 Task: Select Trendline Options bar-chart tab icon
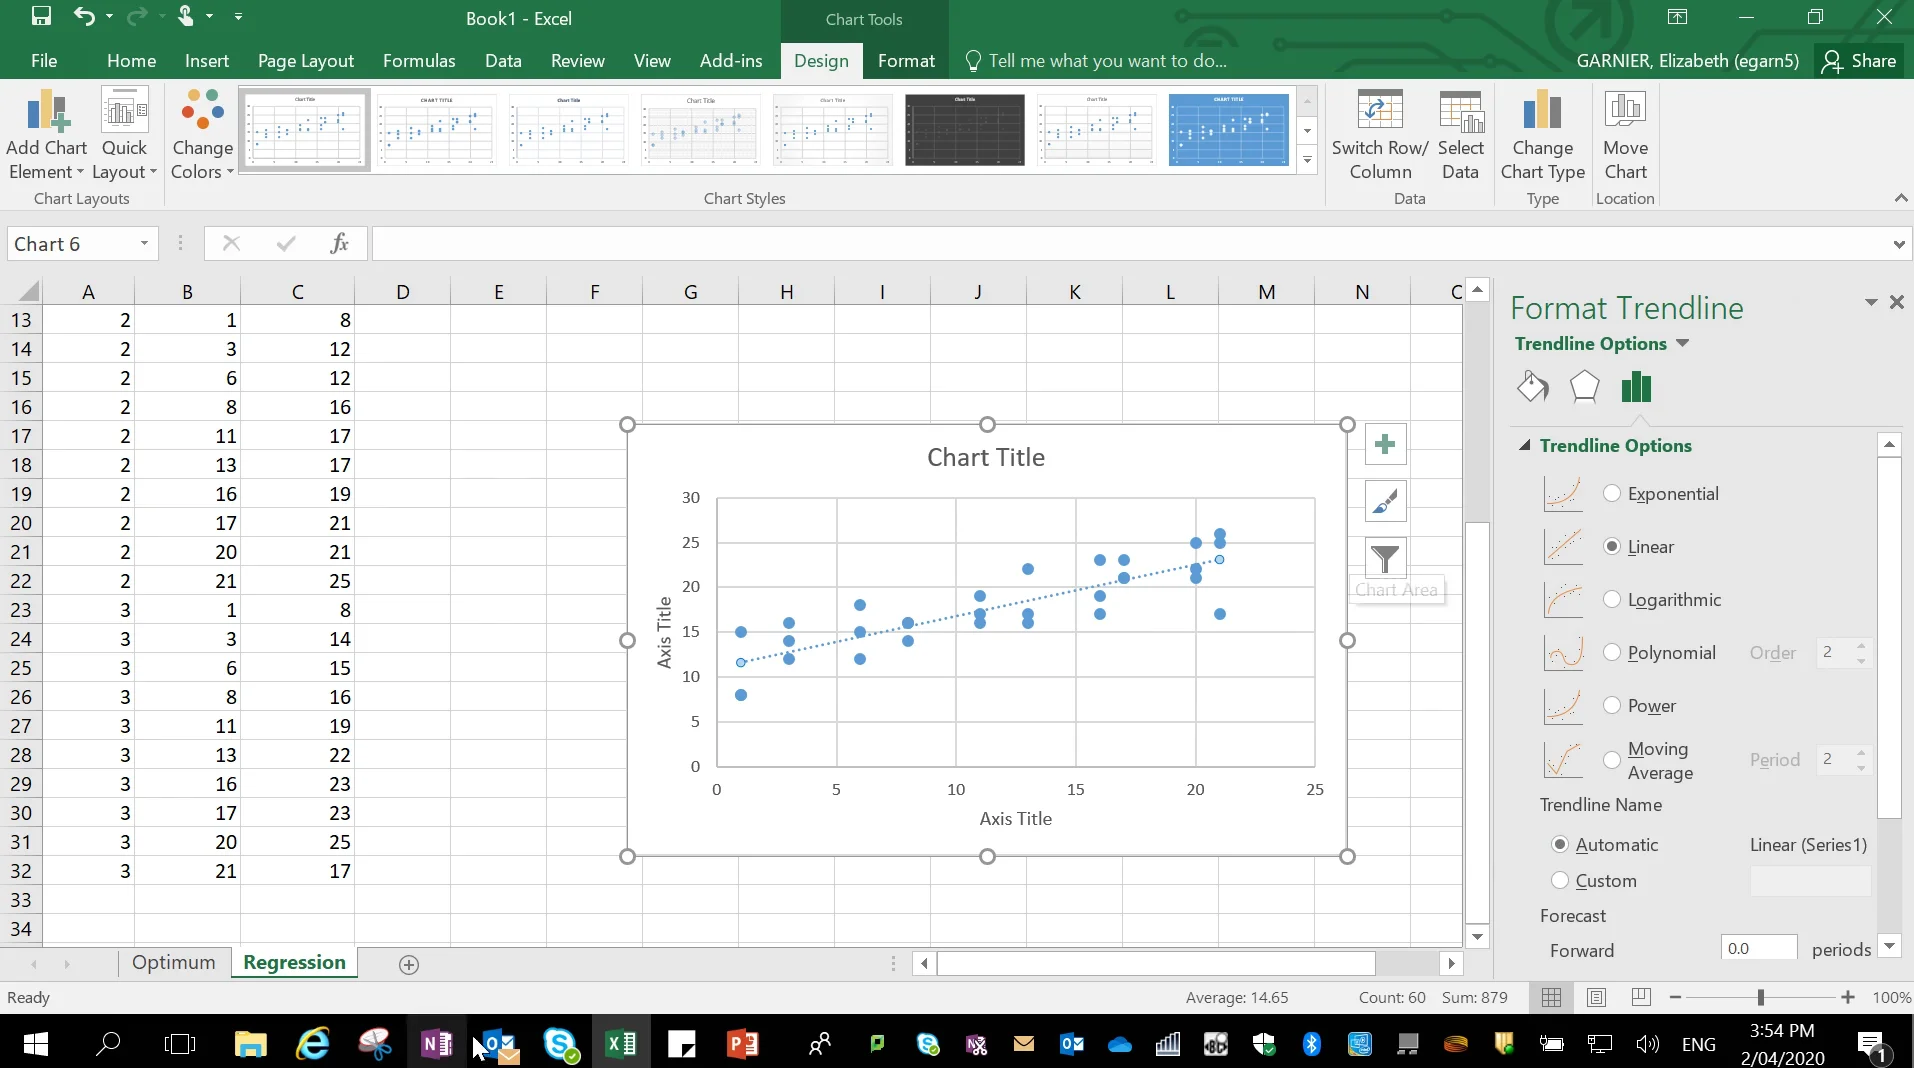[x=1636, y=387]
